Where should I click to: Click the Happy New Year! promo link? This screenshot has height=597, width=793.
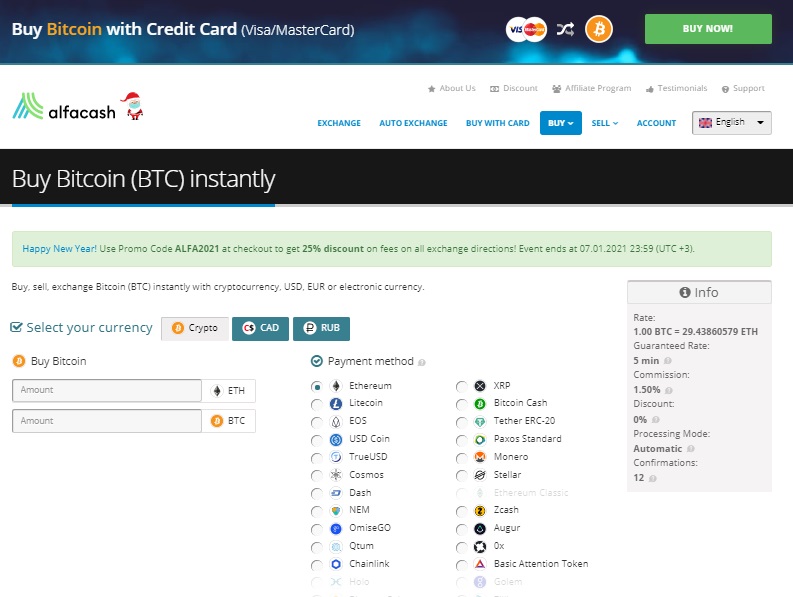click(59, 249)
